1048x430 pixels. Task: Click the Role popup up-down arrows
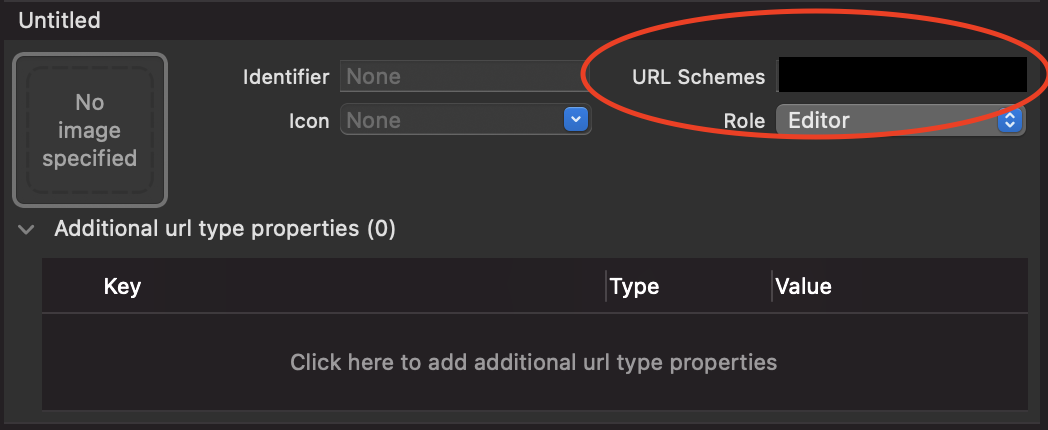(x=1010, y=120)
